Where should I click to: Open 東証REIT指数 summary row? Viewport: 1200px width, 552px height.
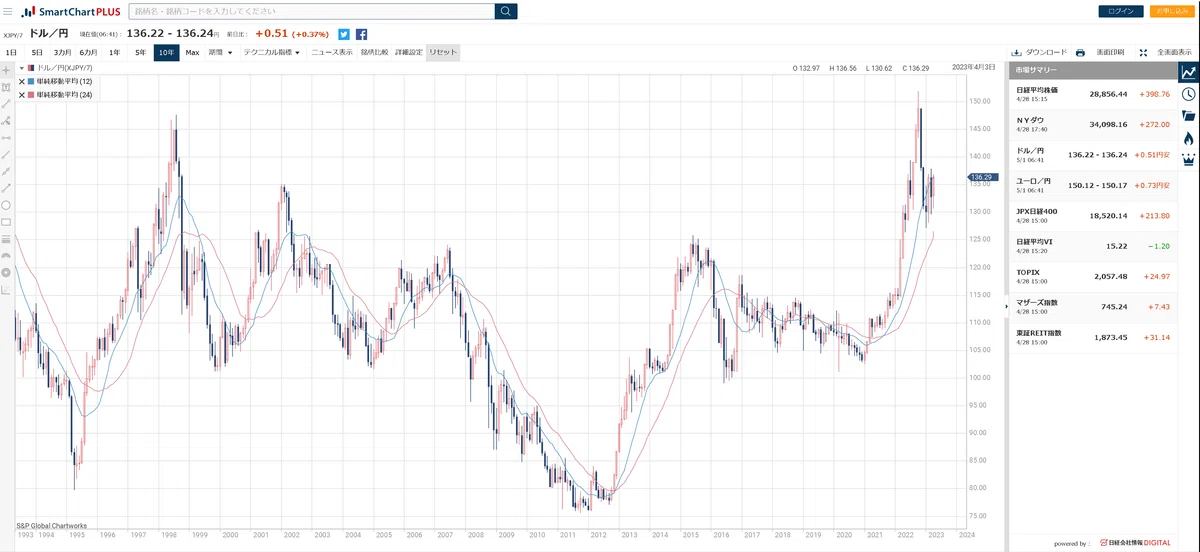click(1092, 337)
